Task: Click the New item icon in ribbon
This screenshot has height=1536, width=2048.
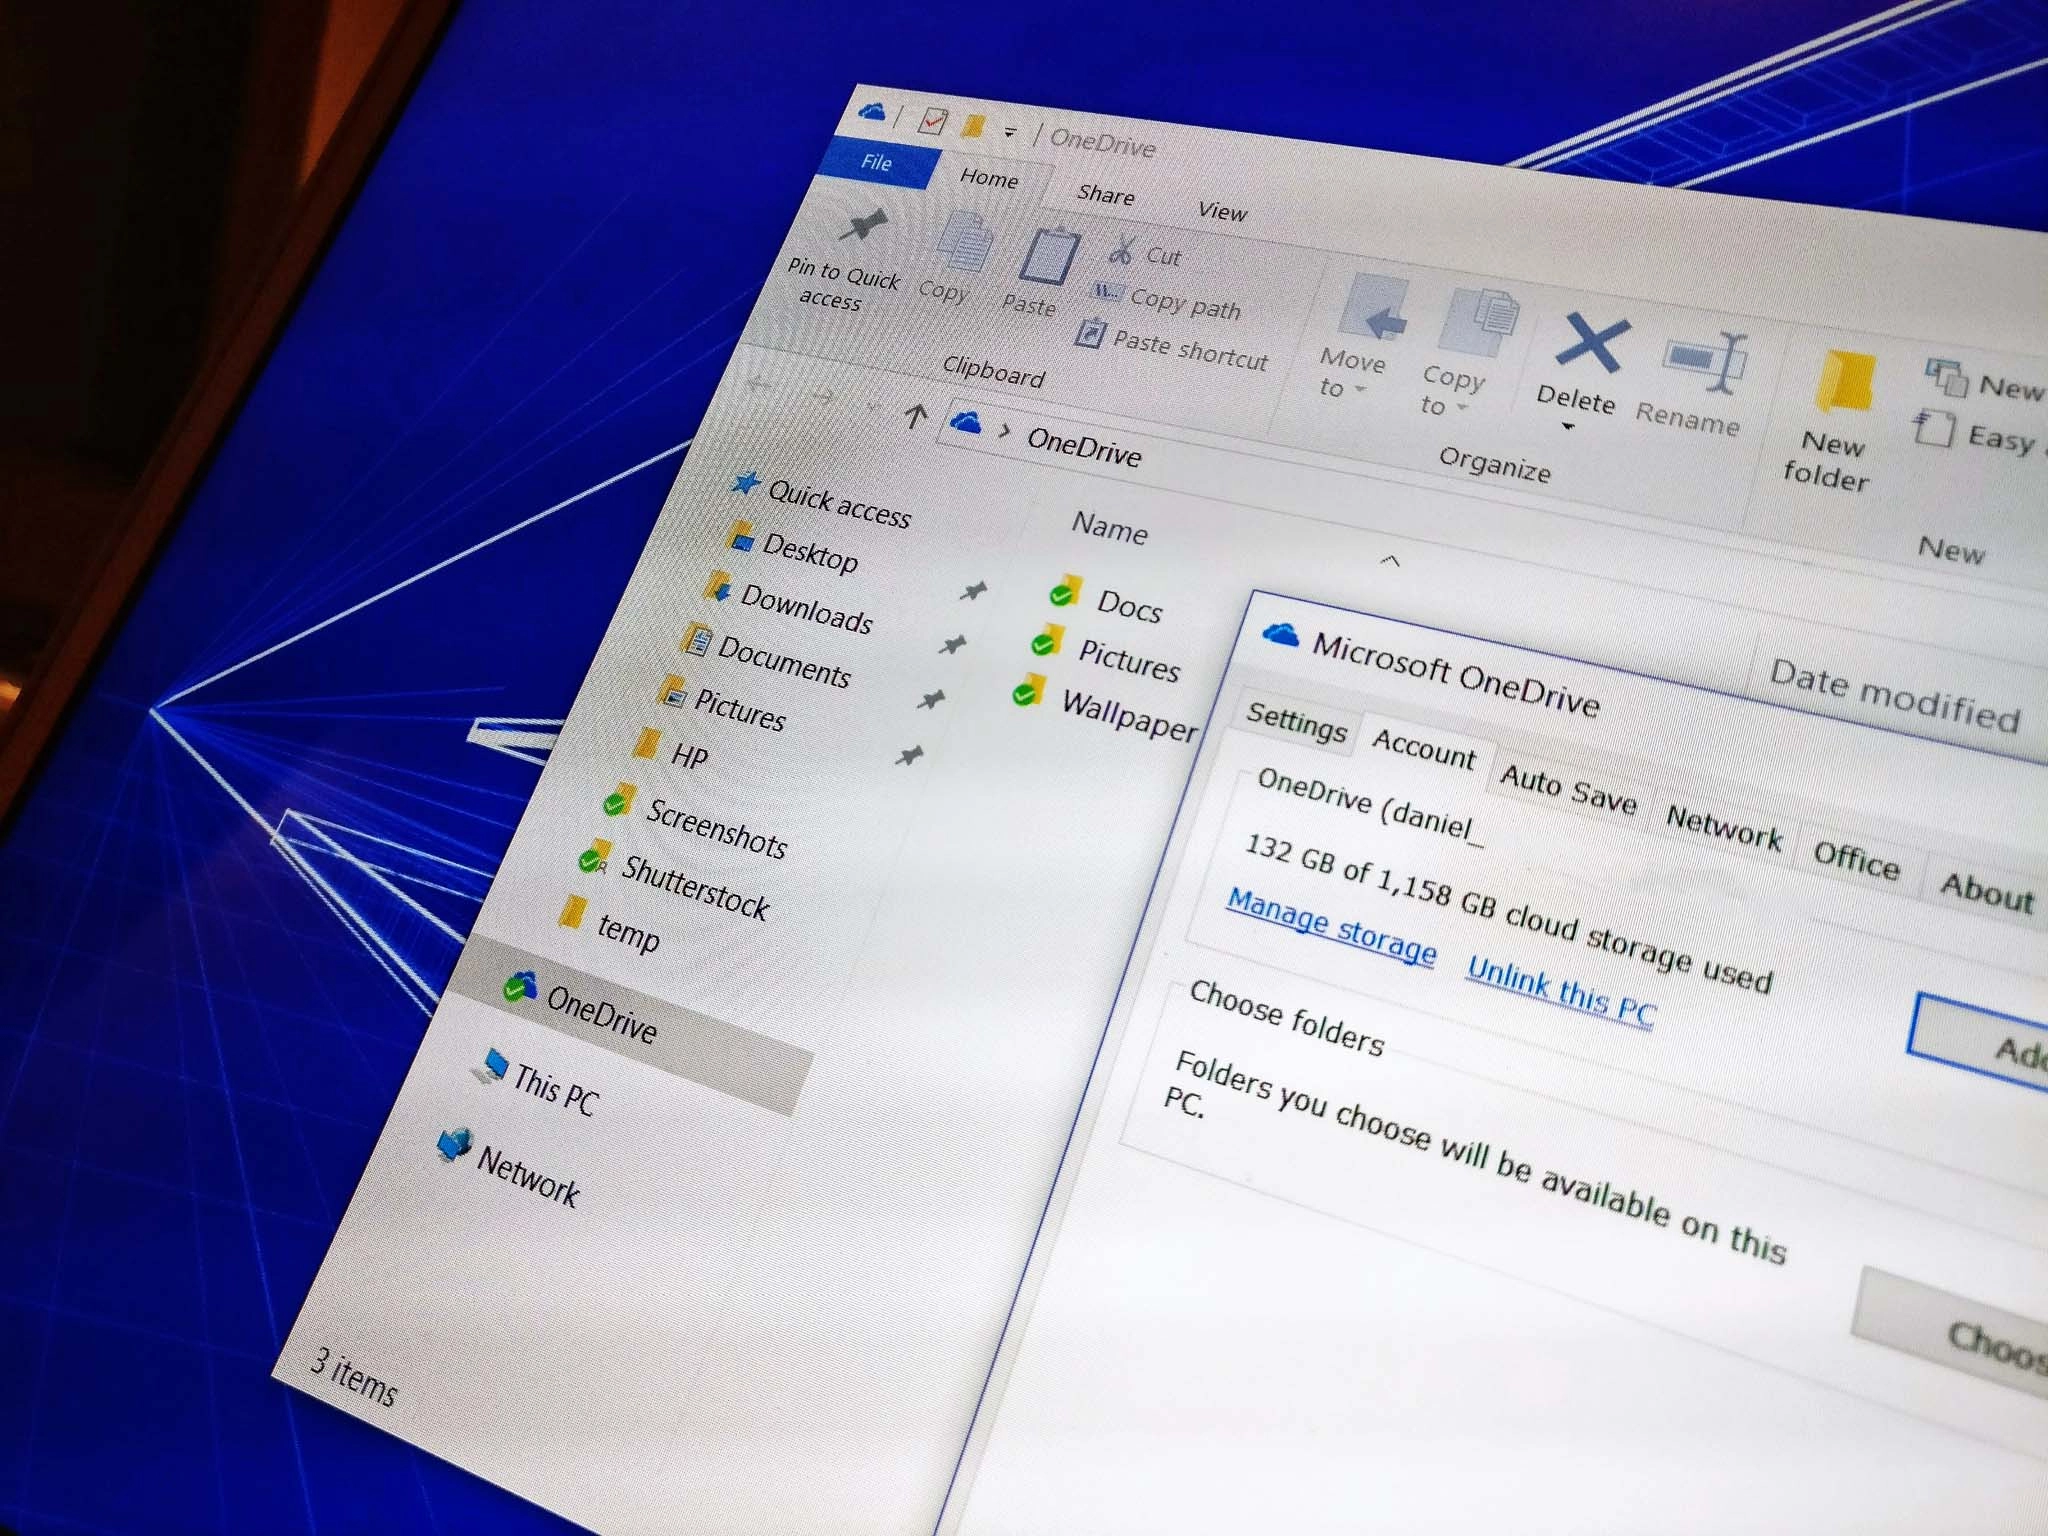Action: coord(1947,377)
